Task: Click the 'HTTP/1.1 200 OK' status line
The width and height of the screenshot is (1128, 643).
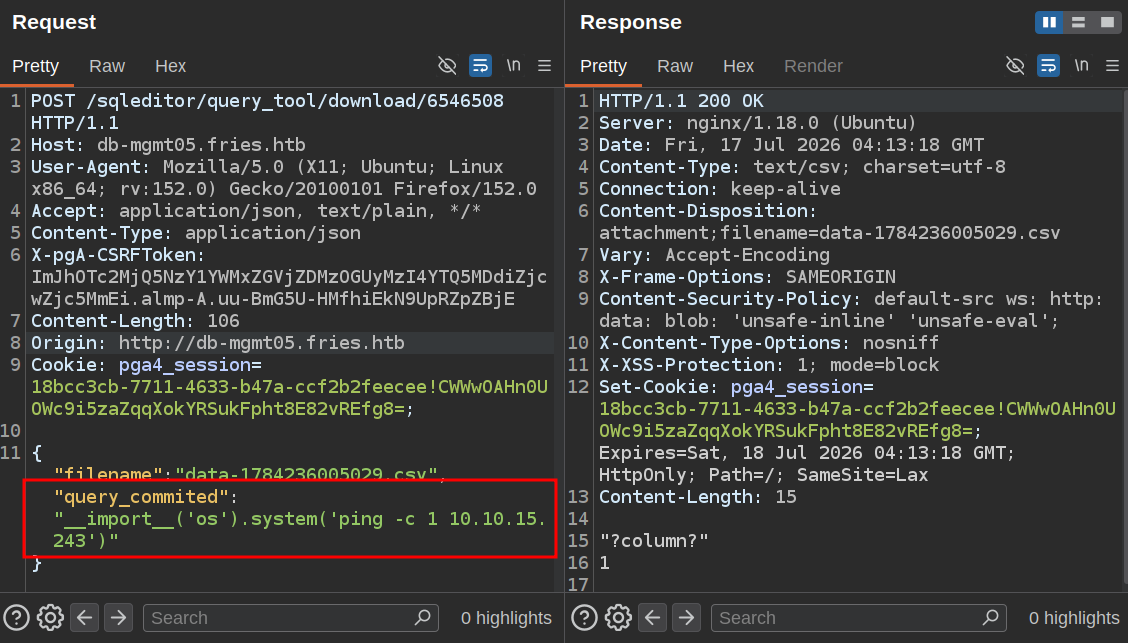Action: pos(681,101)
